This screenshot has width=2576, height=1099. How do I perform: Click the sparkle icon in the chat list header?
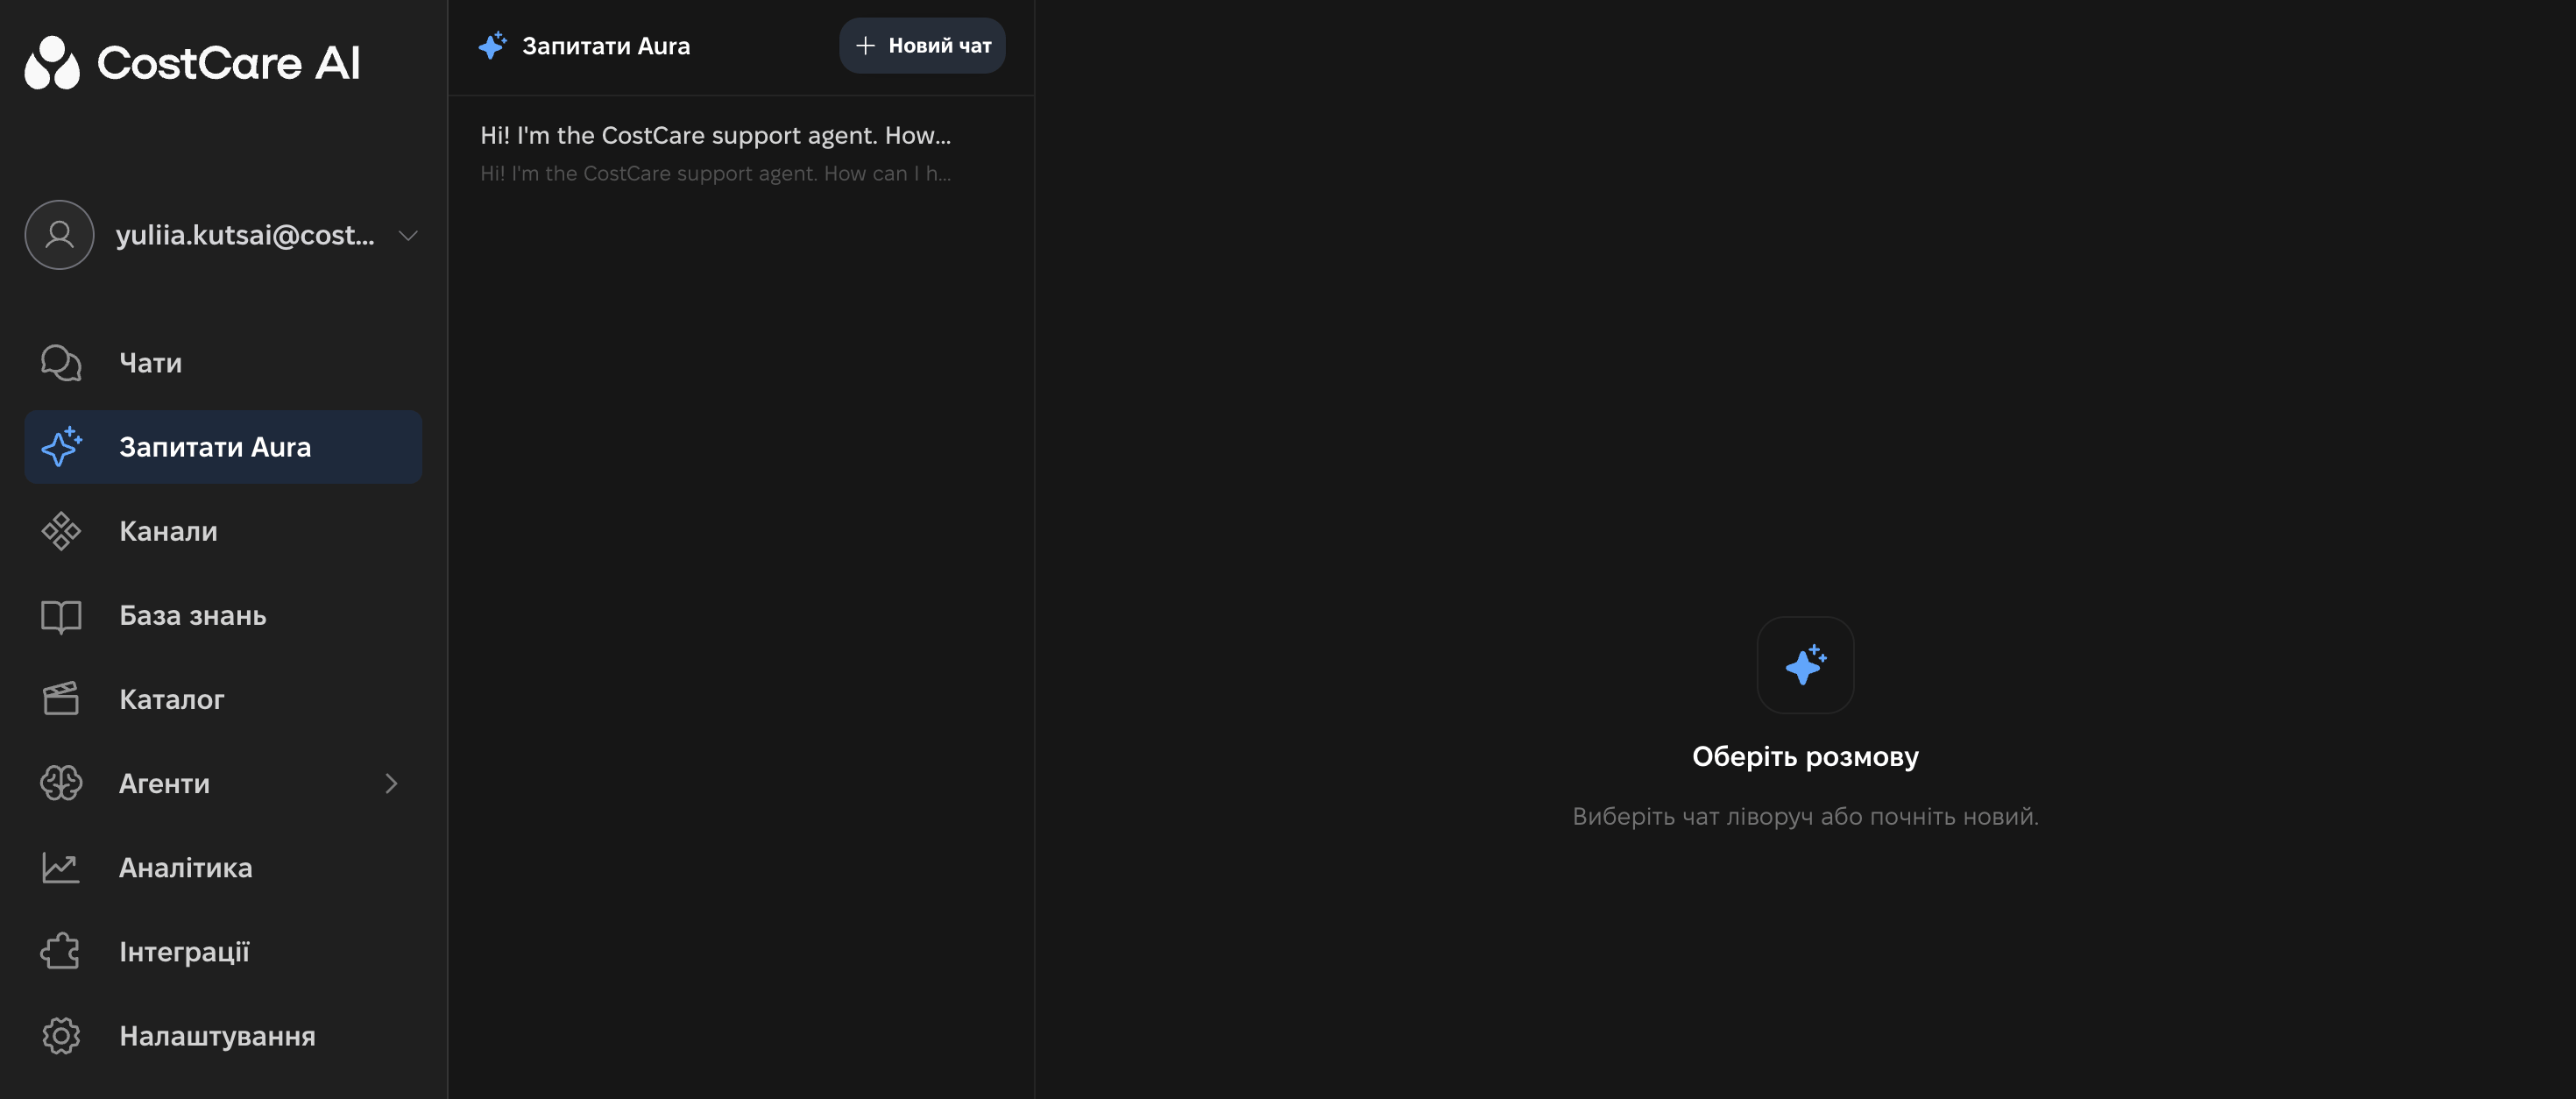pos(492,45)
